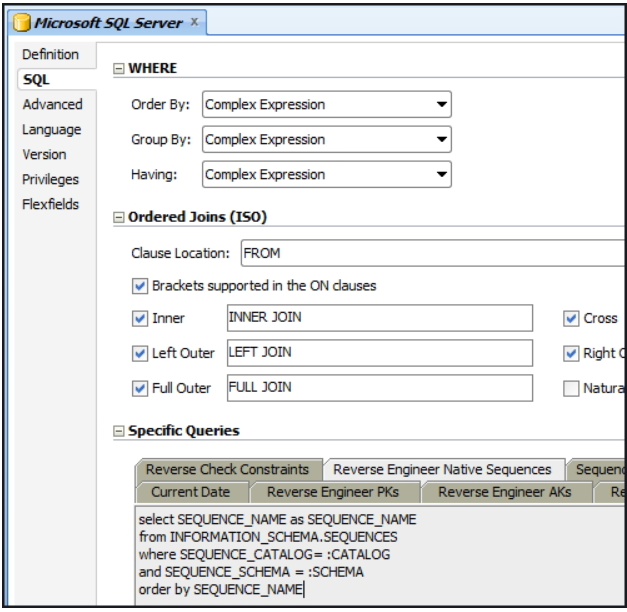Click the database icon on Microsoft SQL Server tab
This screenshot has height=612, width=627.
click(22, 22)
